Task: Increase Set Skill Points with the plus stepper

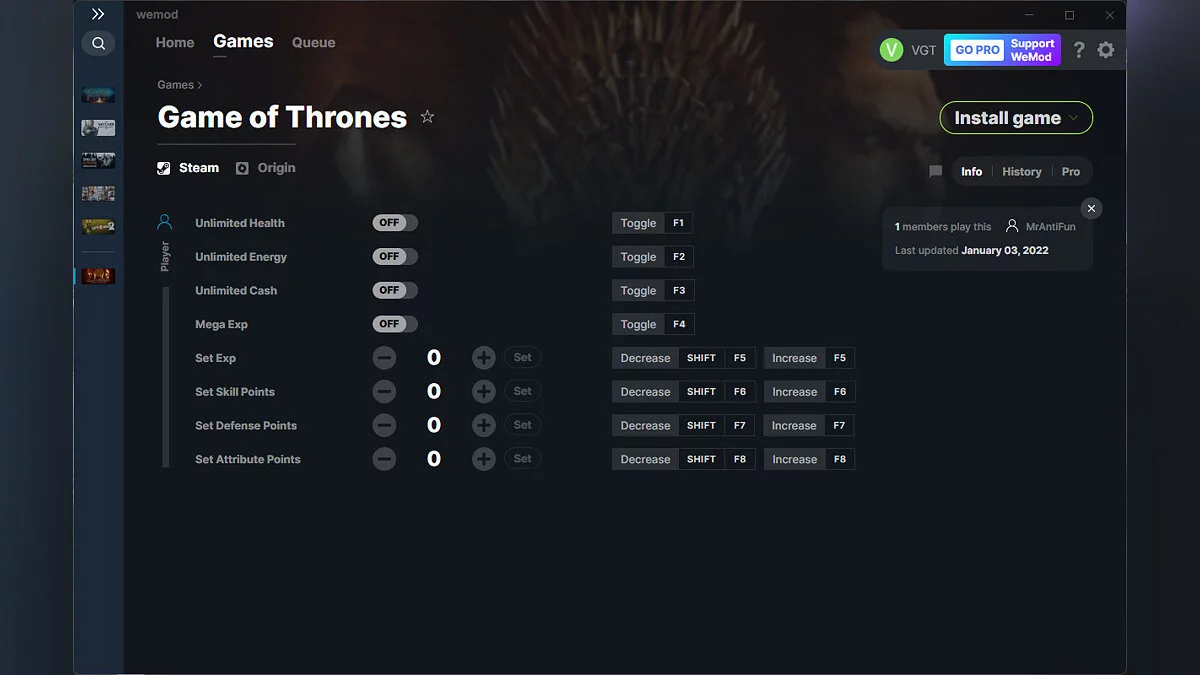Action: [483, 391]
